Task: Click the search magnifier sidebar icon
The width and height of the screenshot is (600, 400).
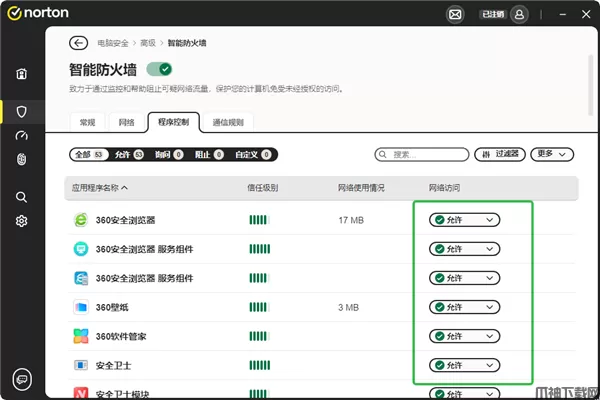Action: click(x=21, y=197)
